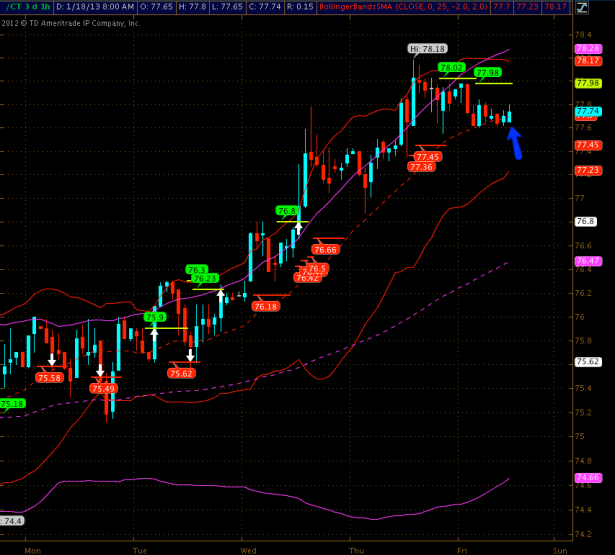Open the /CT 3 d 1h symbol label
Viewport: 615px width, 555px height.
pos(28,7)
